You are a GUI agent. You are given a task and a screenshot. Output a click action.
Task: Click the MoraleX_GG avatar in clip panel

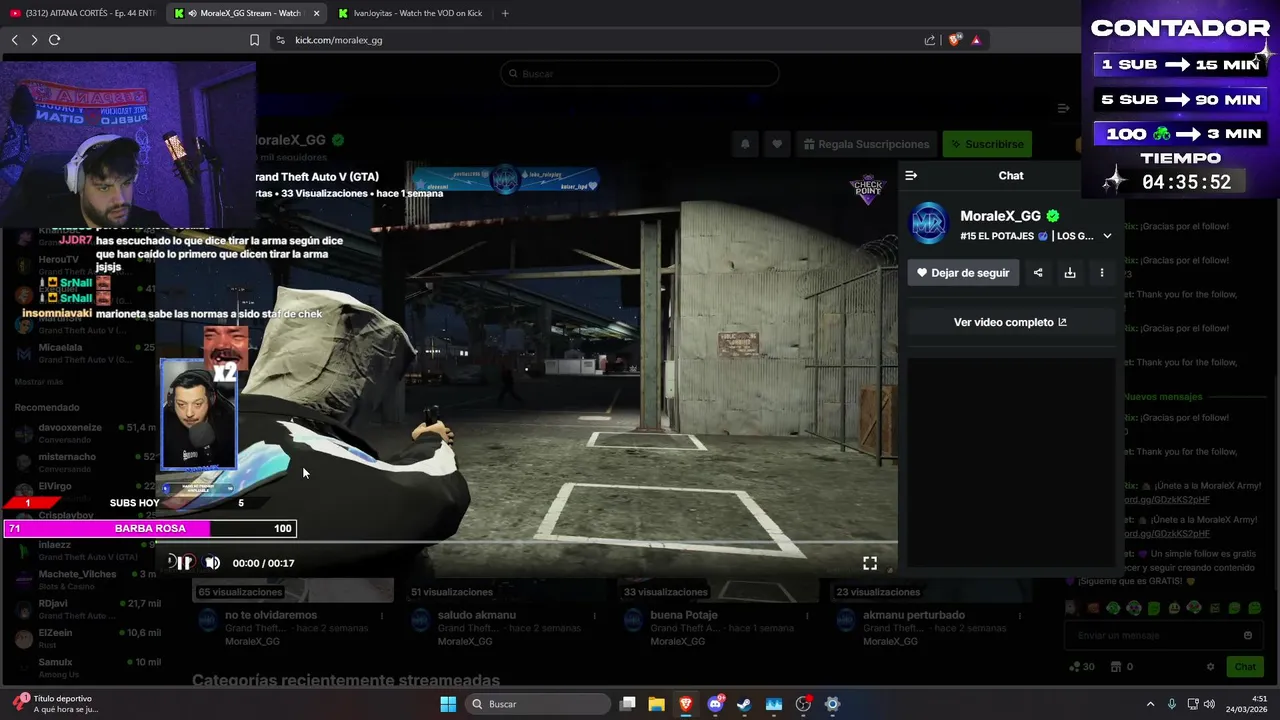(x=929, y=223)
